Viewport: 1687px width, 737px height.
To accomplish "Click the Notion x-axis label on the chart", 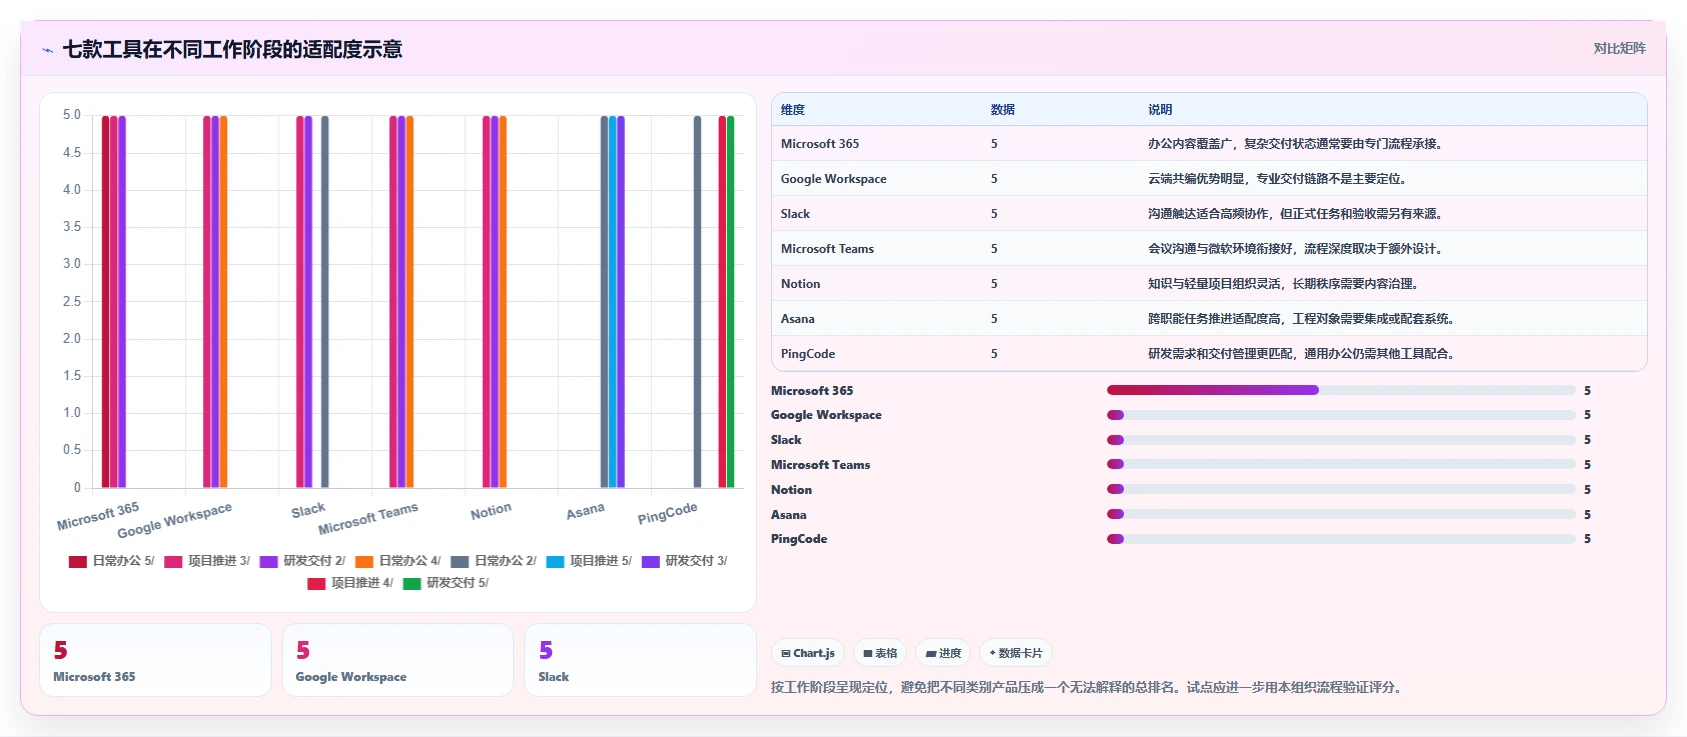I will click(491, 511).
